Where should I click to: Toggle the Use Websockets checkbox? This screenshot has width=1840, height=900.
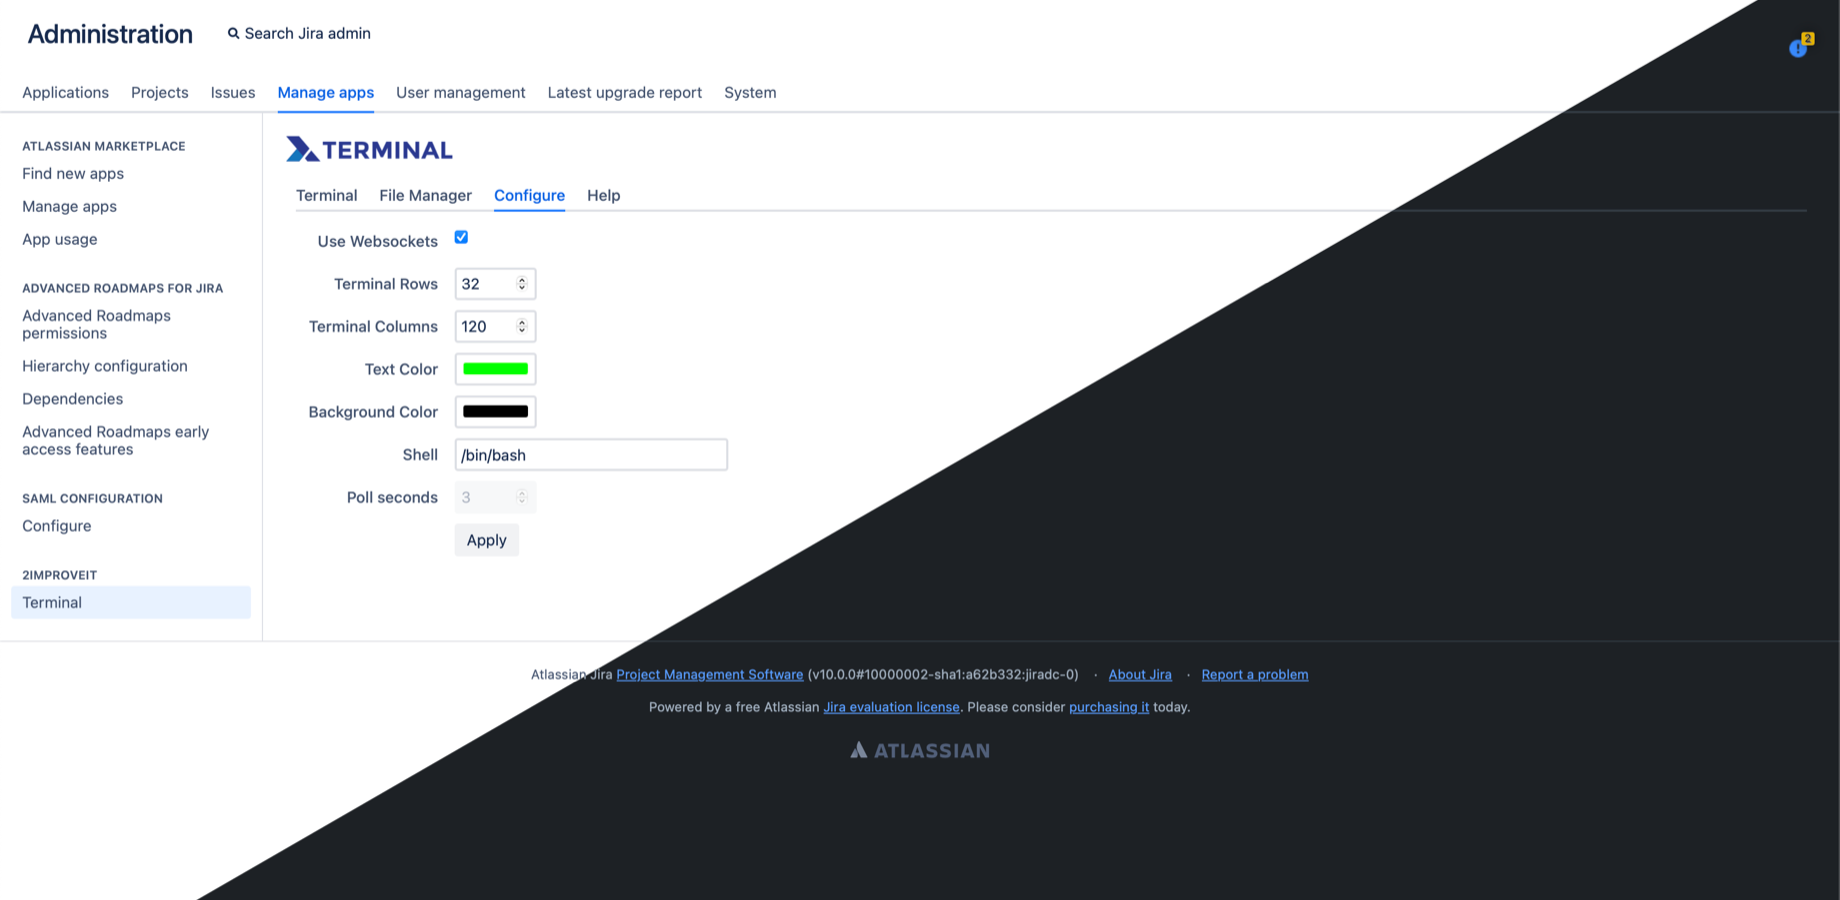click(461, 237)
